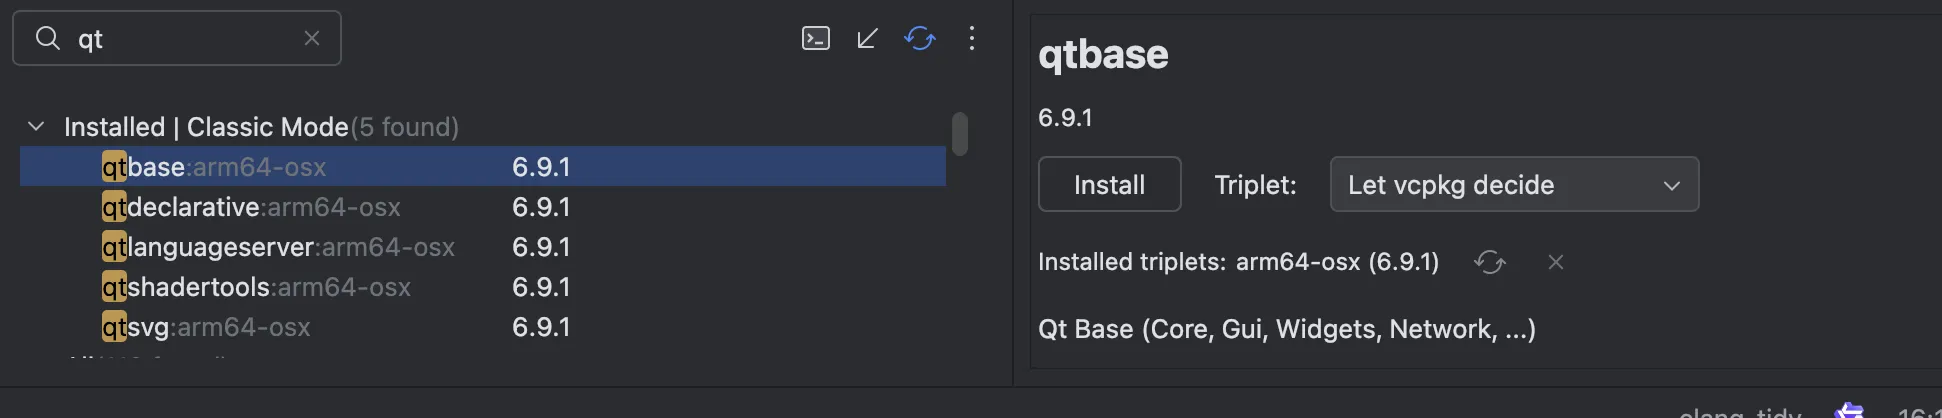
Task: Click the diagonal down-left arrow toolbar icon
Action: [868, 39]
